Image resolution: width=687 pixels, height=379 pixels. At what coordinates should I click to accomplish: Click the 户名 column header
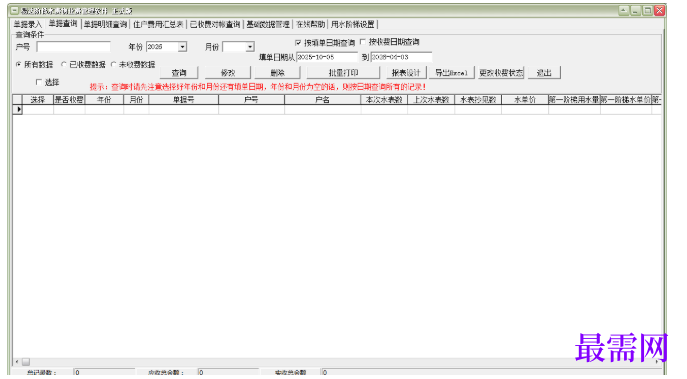pos(323,99)
